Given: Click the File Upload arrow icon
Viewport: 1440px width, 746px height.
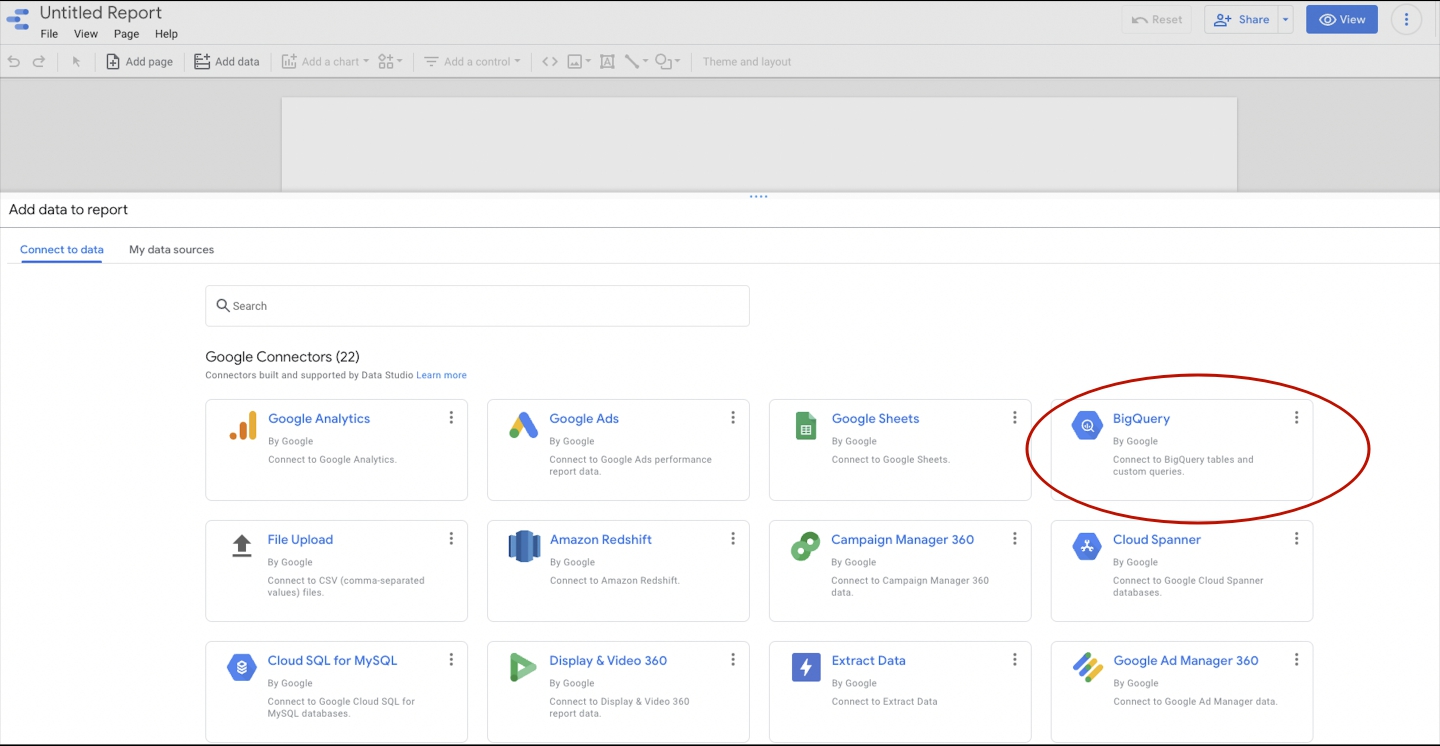Looking at the screenshot, I should (242, 546).
